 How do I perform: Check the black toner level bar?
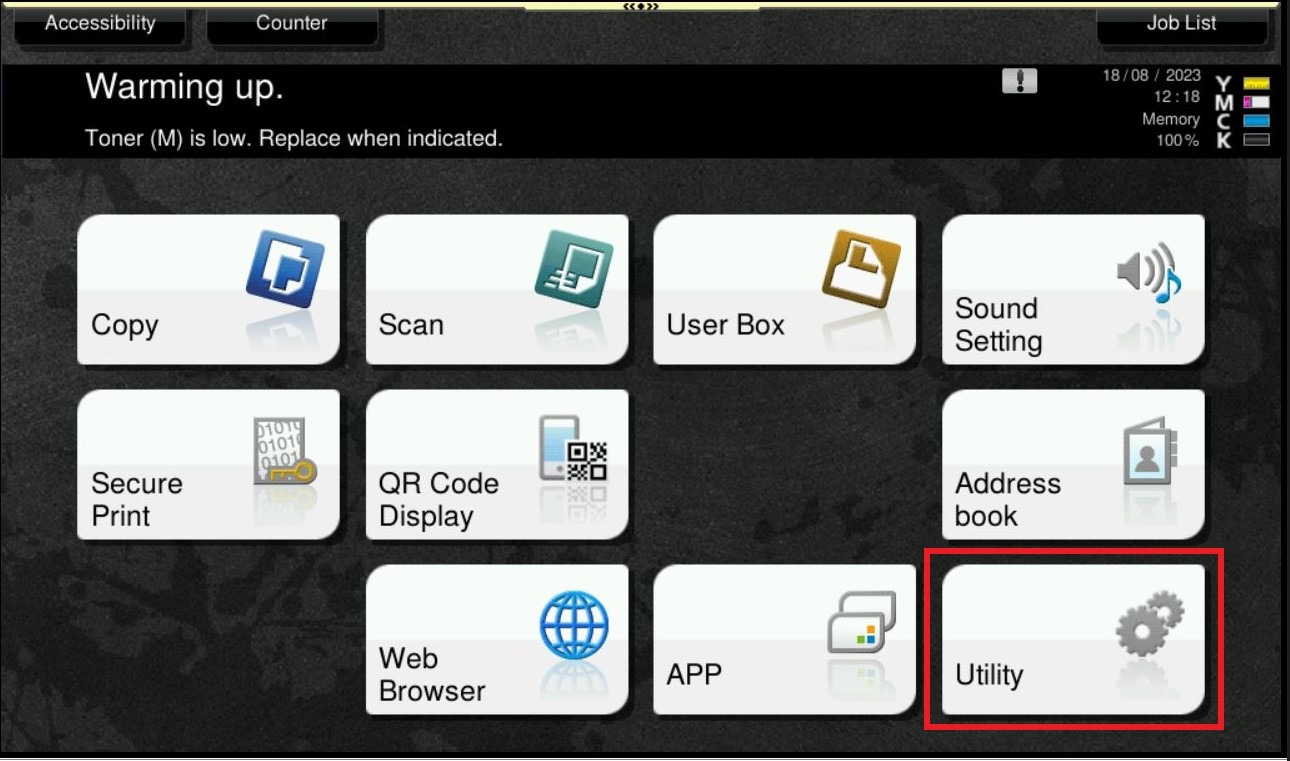(x=1256, y=140)
